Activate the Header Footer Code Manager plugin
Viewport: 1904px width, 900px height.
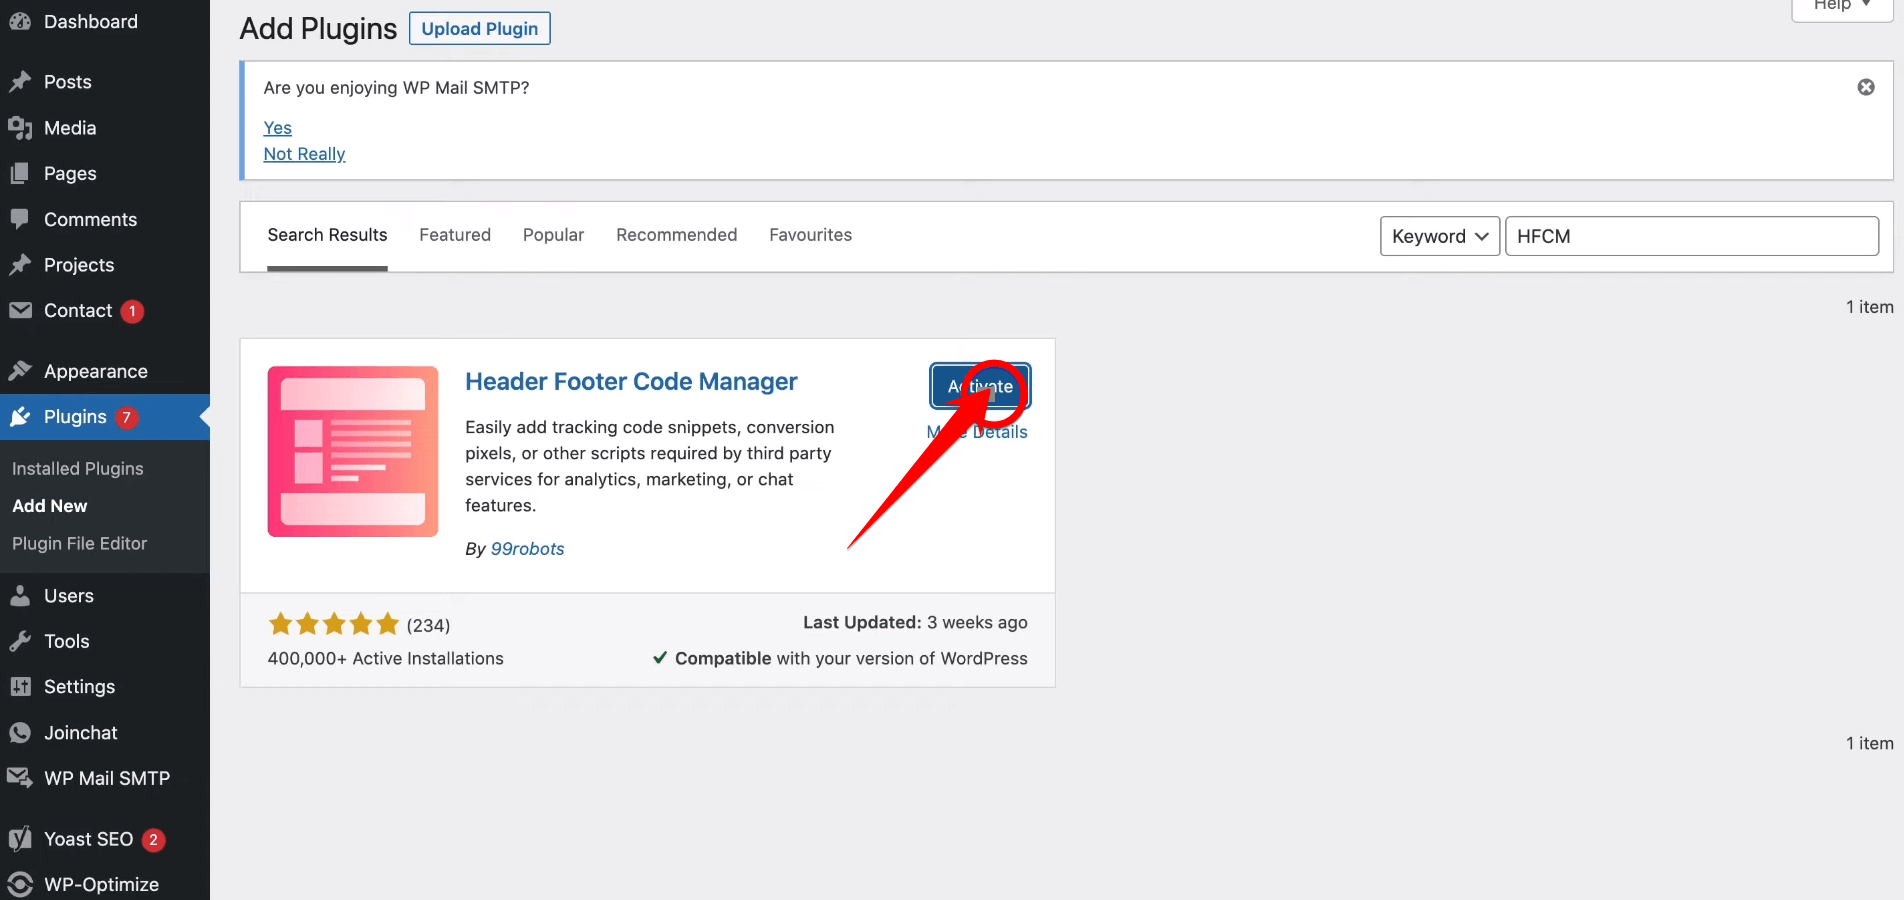click(x=980, y=386)
